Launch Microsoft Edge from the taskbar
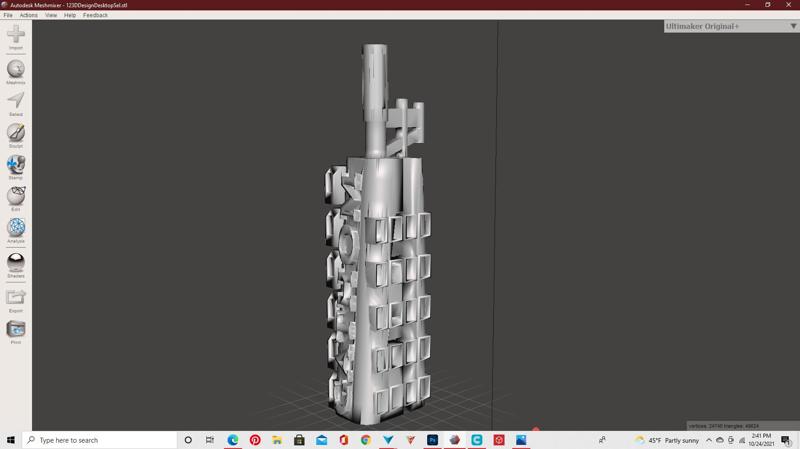This screenshot has width=800, height=449. (x=233, y=440)
